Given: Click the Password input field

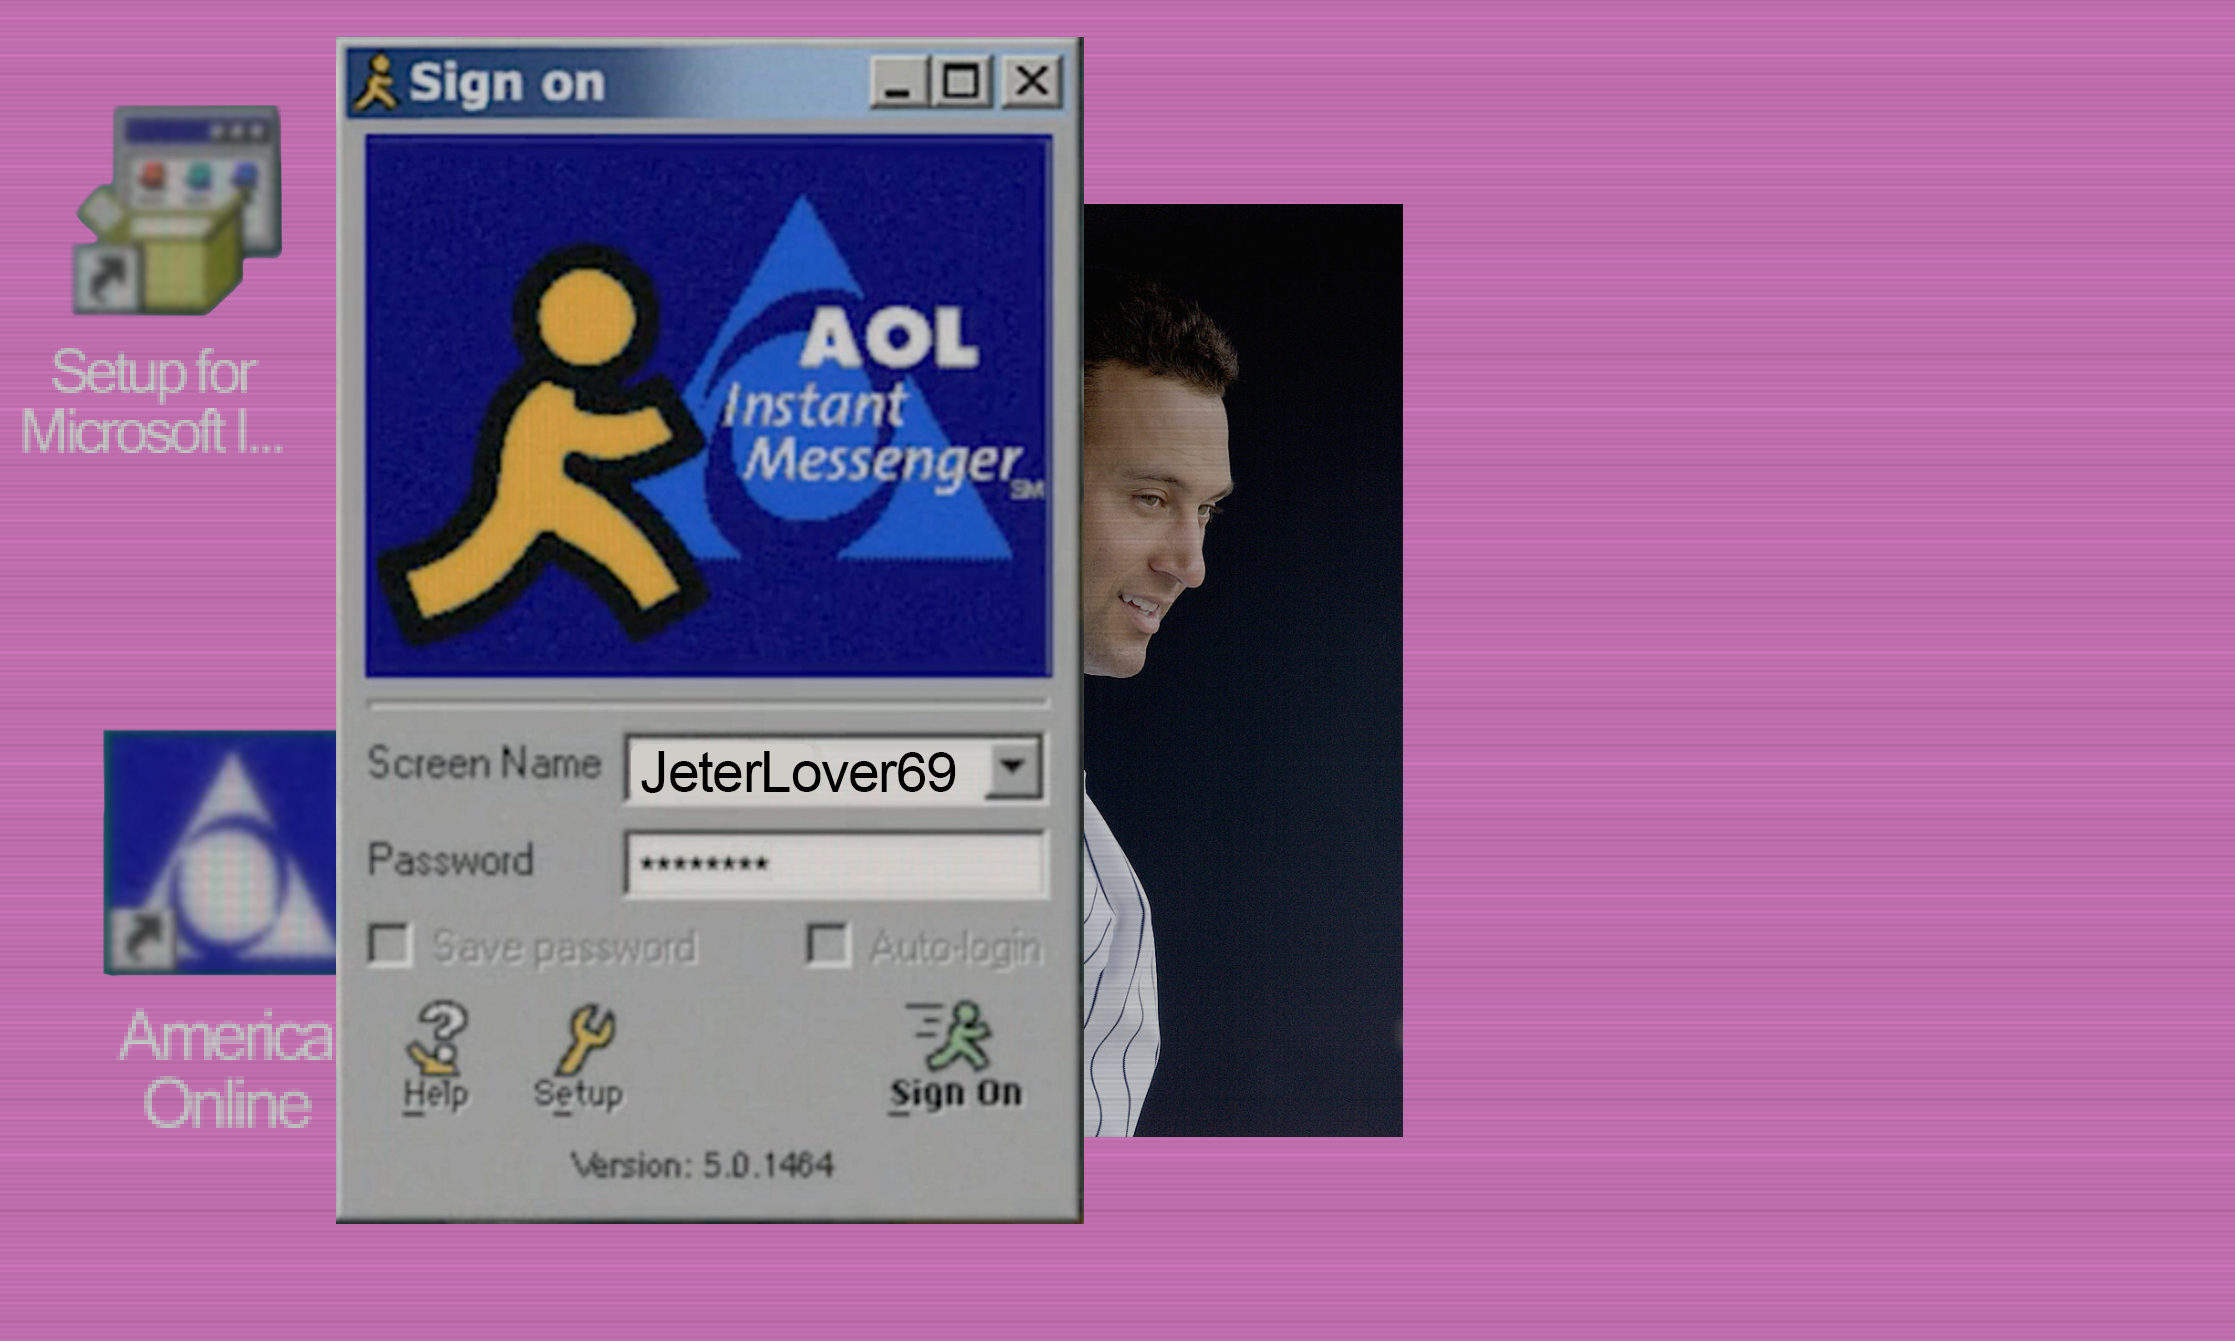Looking at the screenshot, I should (835, 864).
